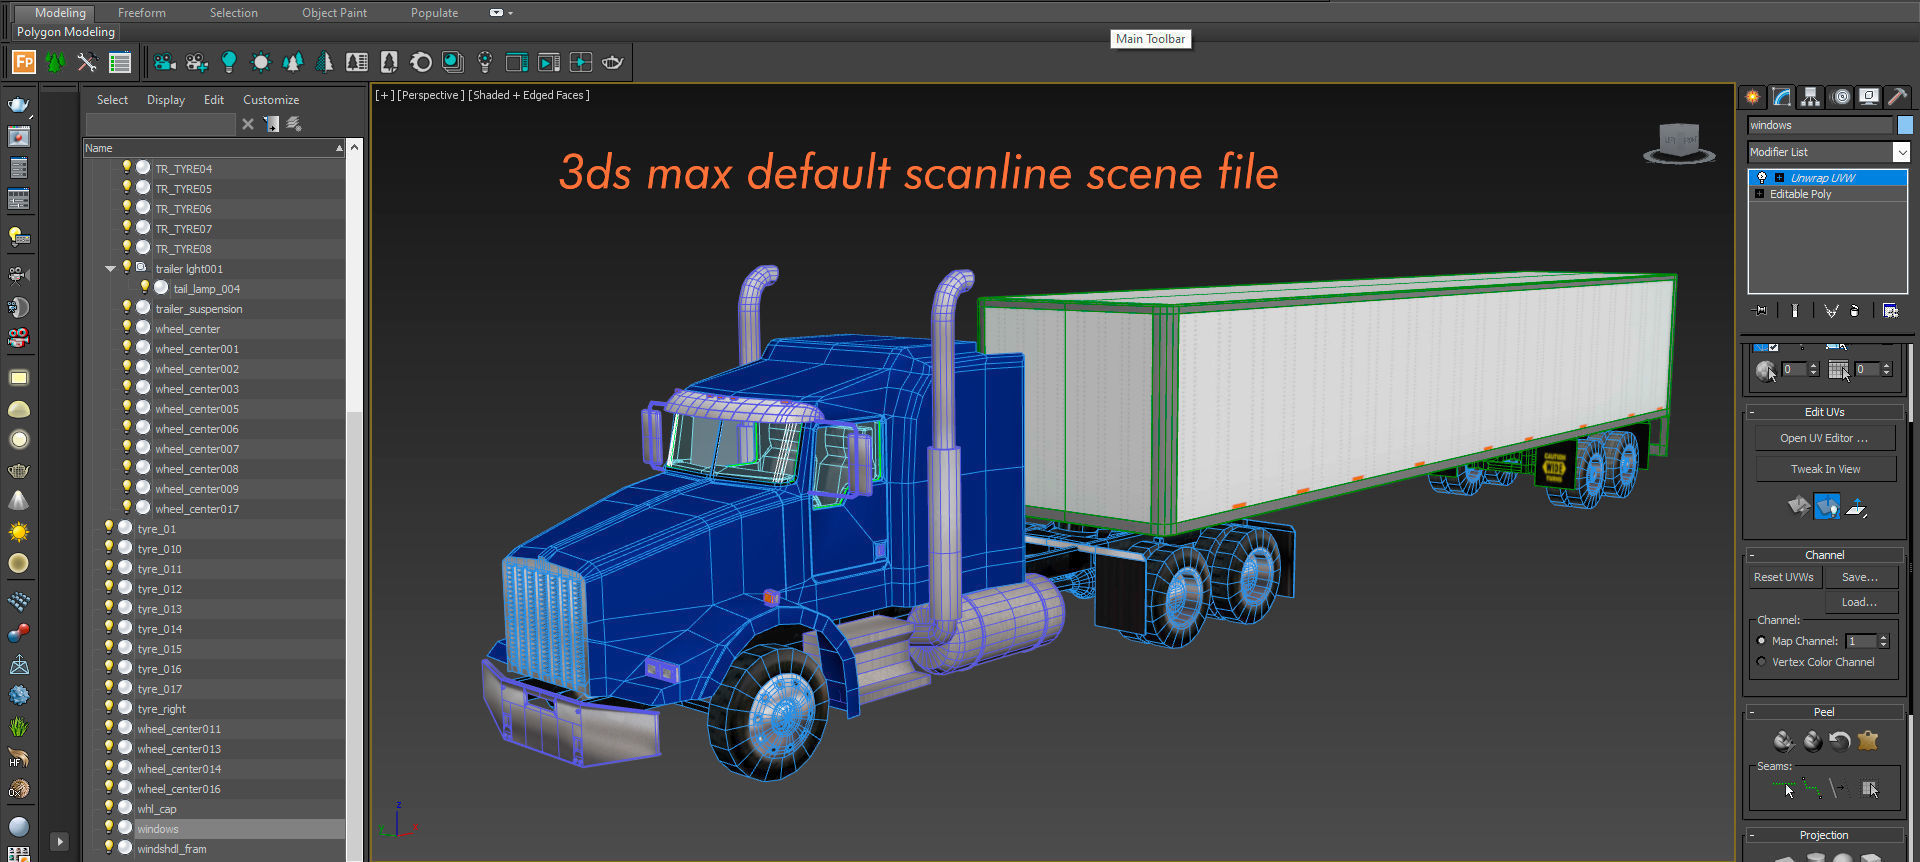Click Configure Modifier Sets icon

(x=1890, y=310)
